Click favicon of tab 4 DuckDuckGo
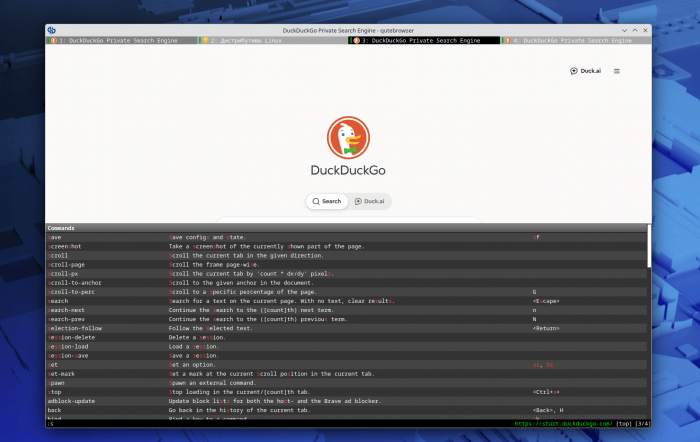 pos(508,41)
